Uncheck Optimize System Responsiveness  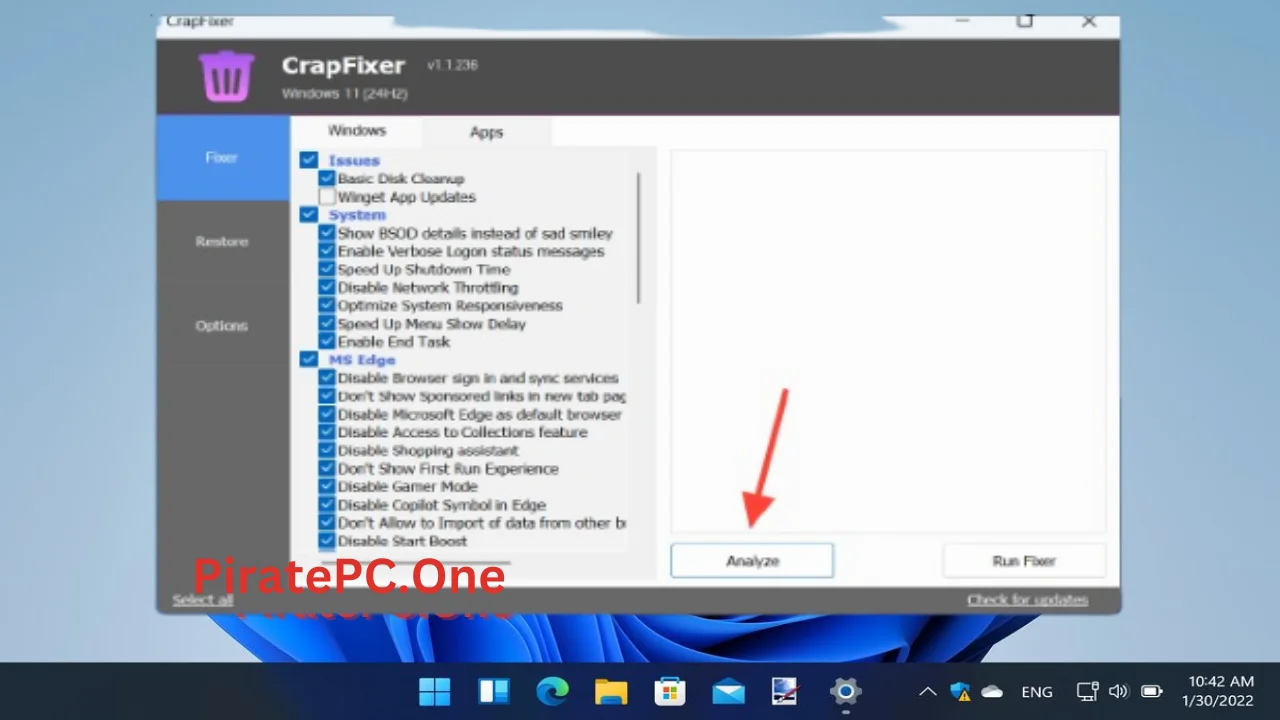click(x=327, y=305)
